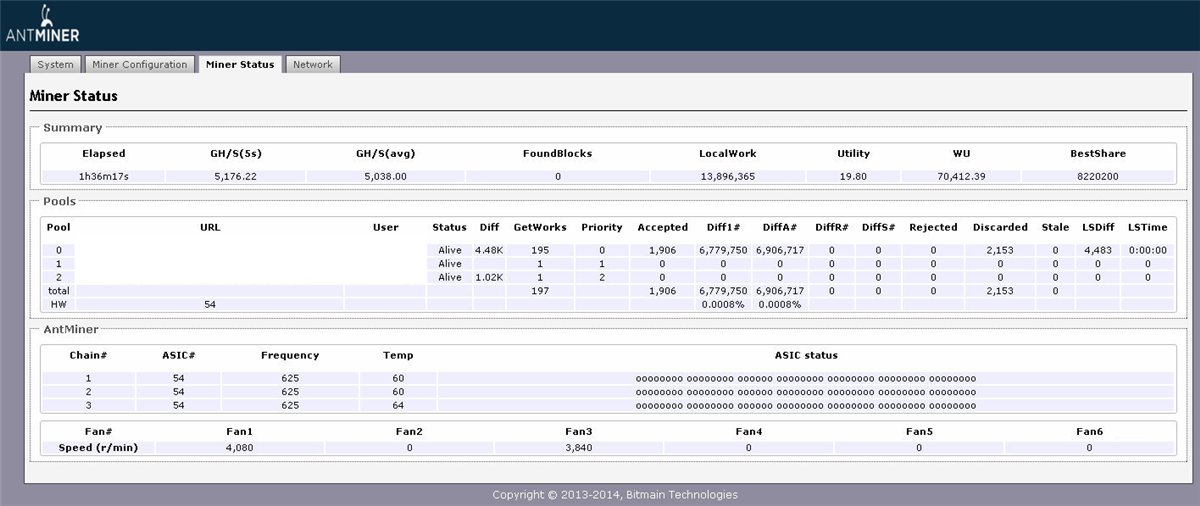The image size is (1200, 506).
Task: Click pool 0 GetWorks value 195
Action: coord(540,250)
